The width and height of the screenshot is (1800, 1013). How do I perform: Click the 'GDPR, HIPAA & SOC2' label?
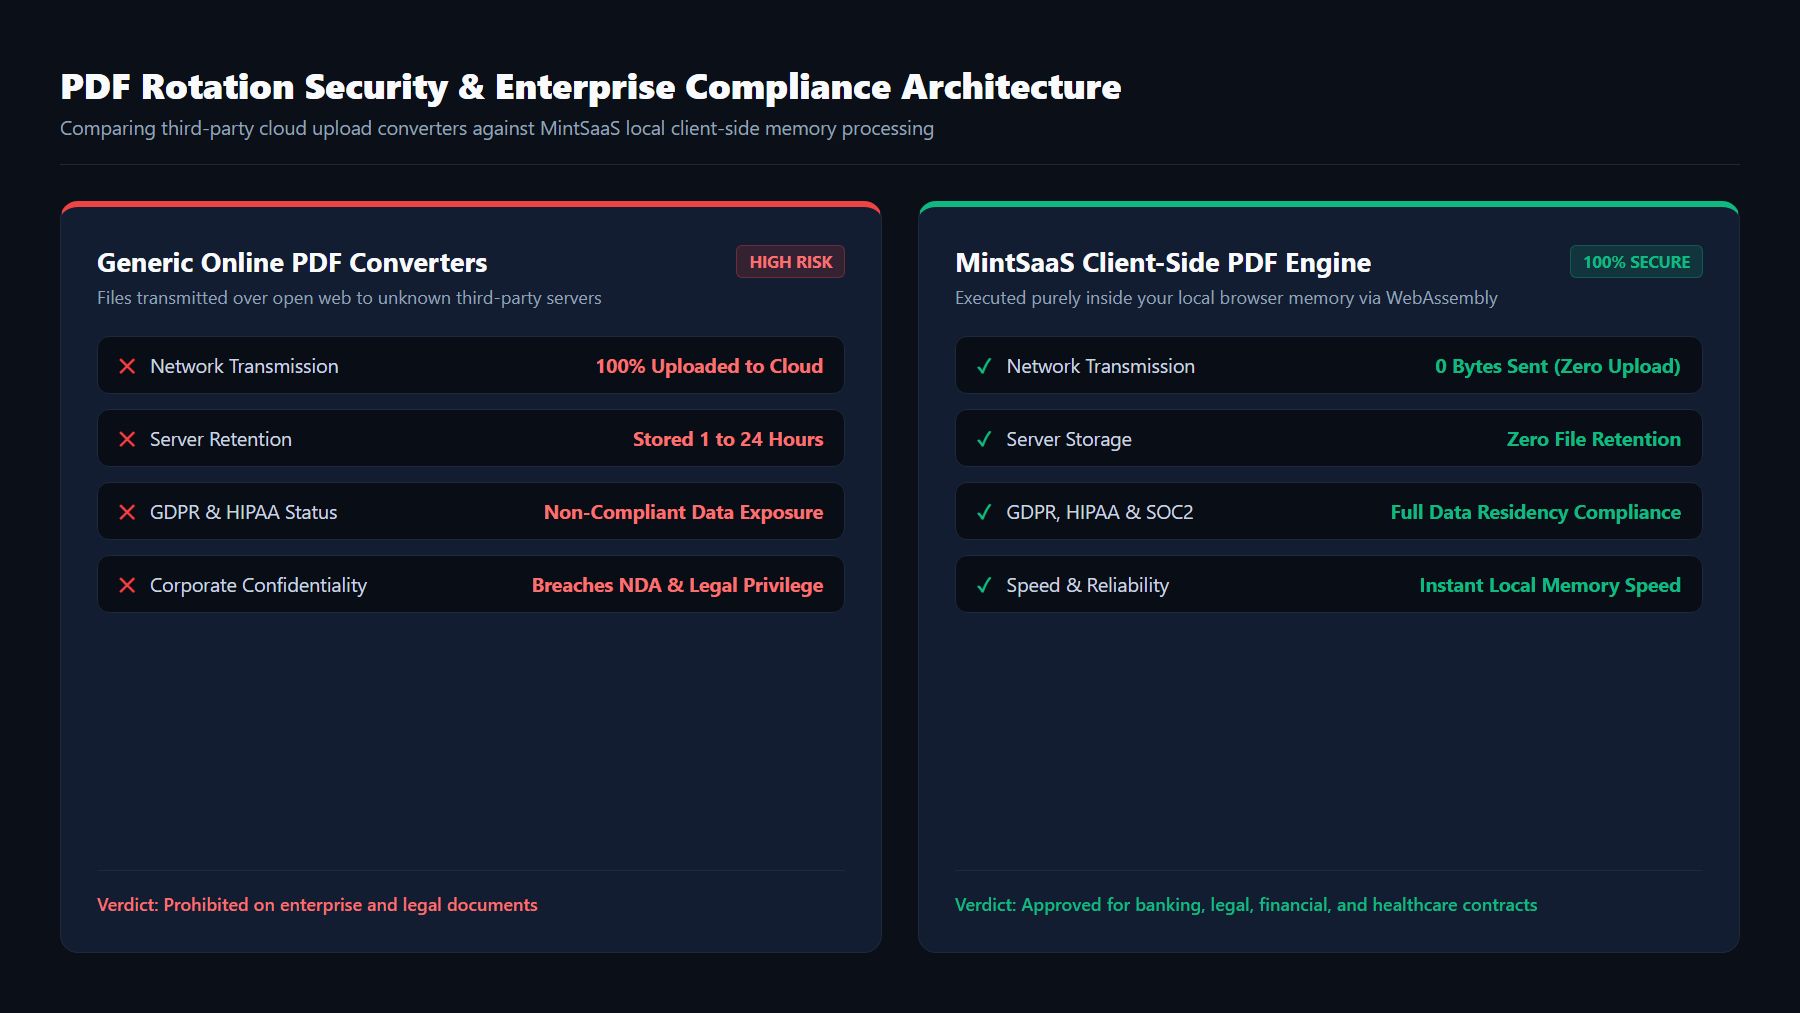pos(1100,512)
